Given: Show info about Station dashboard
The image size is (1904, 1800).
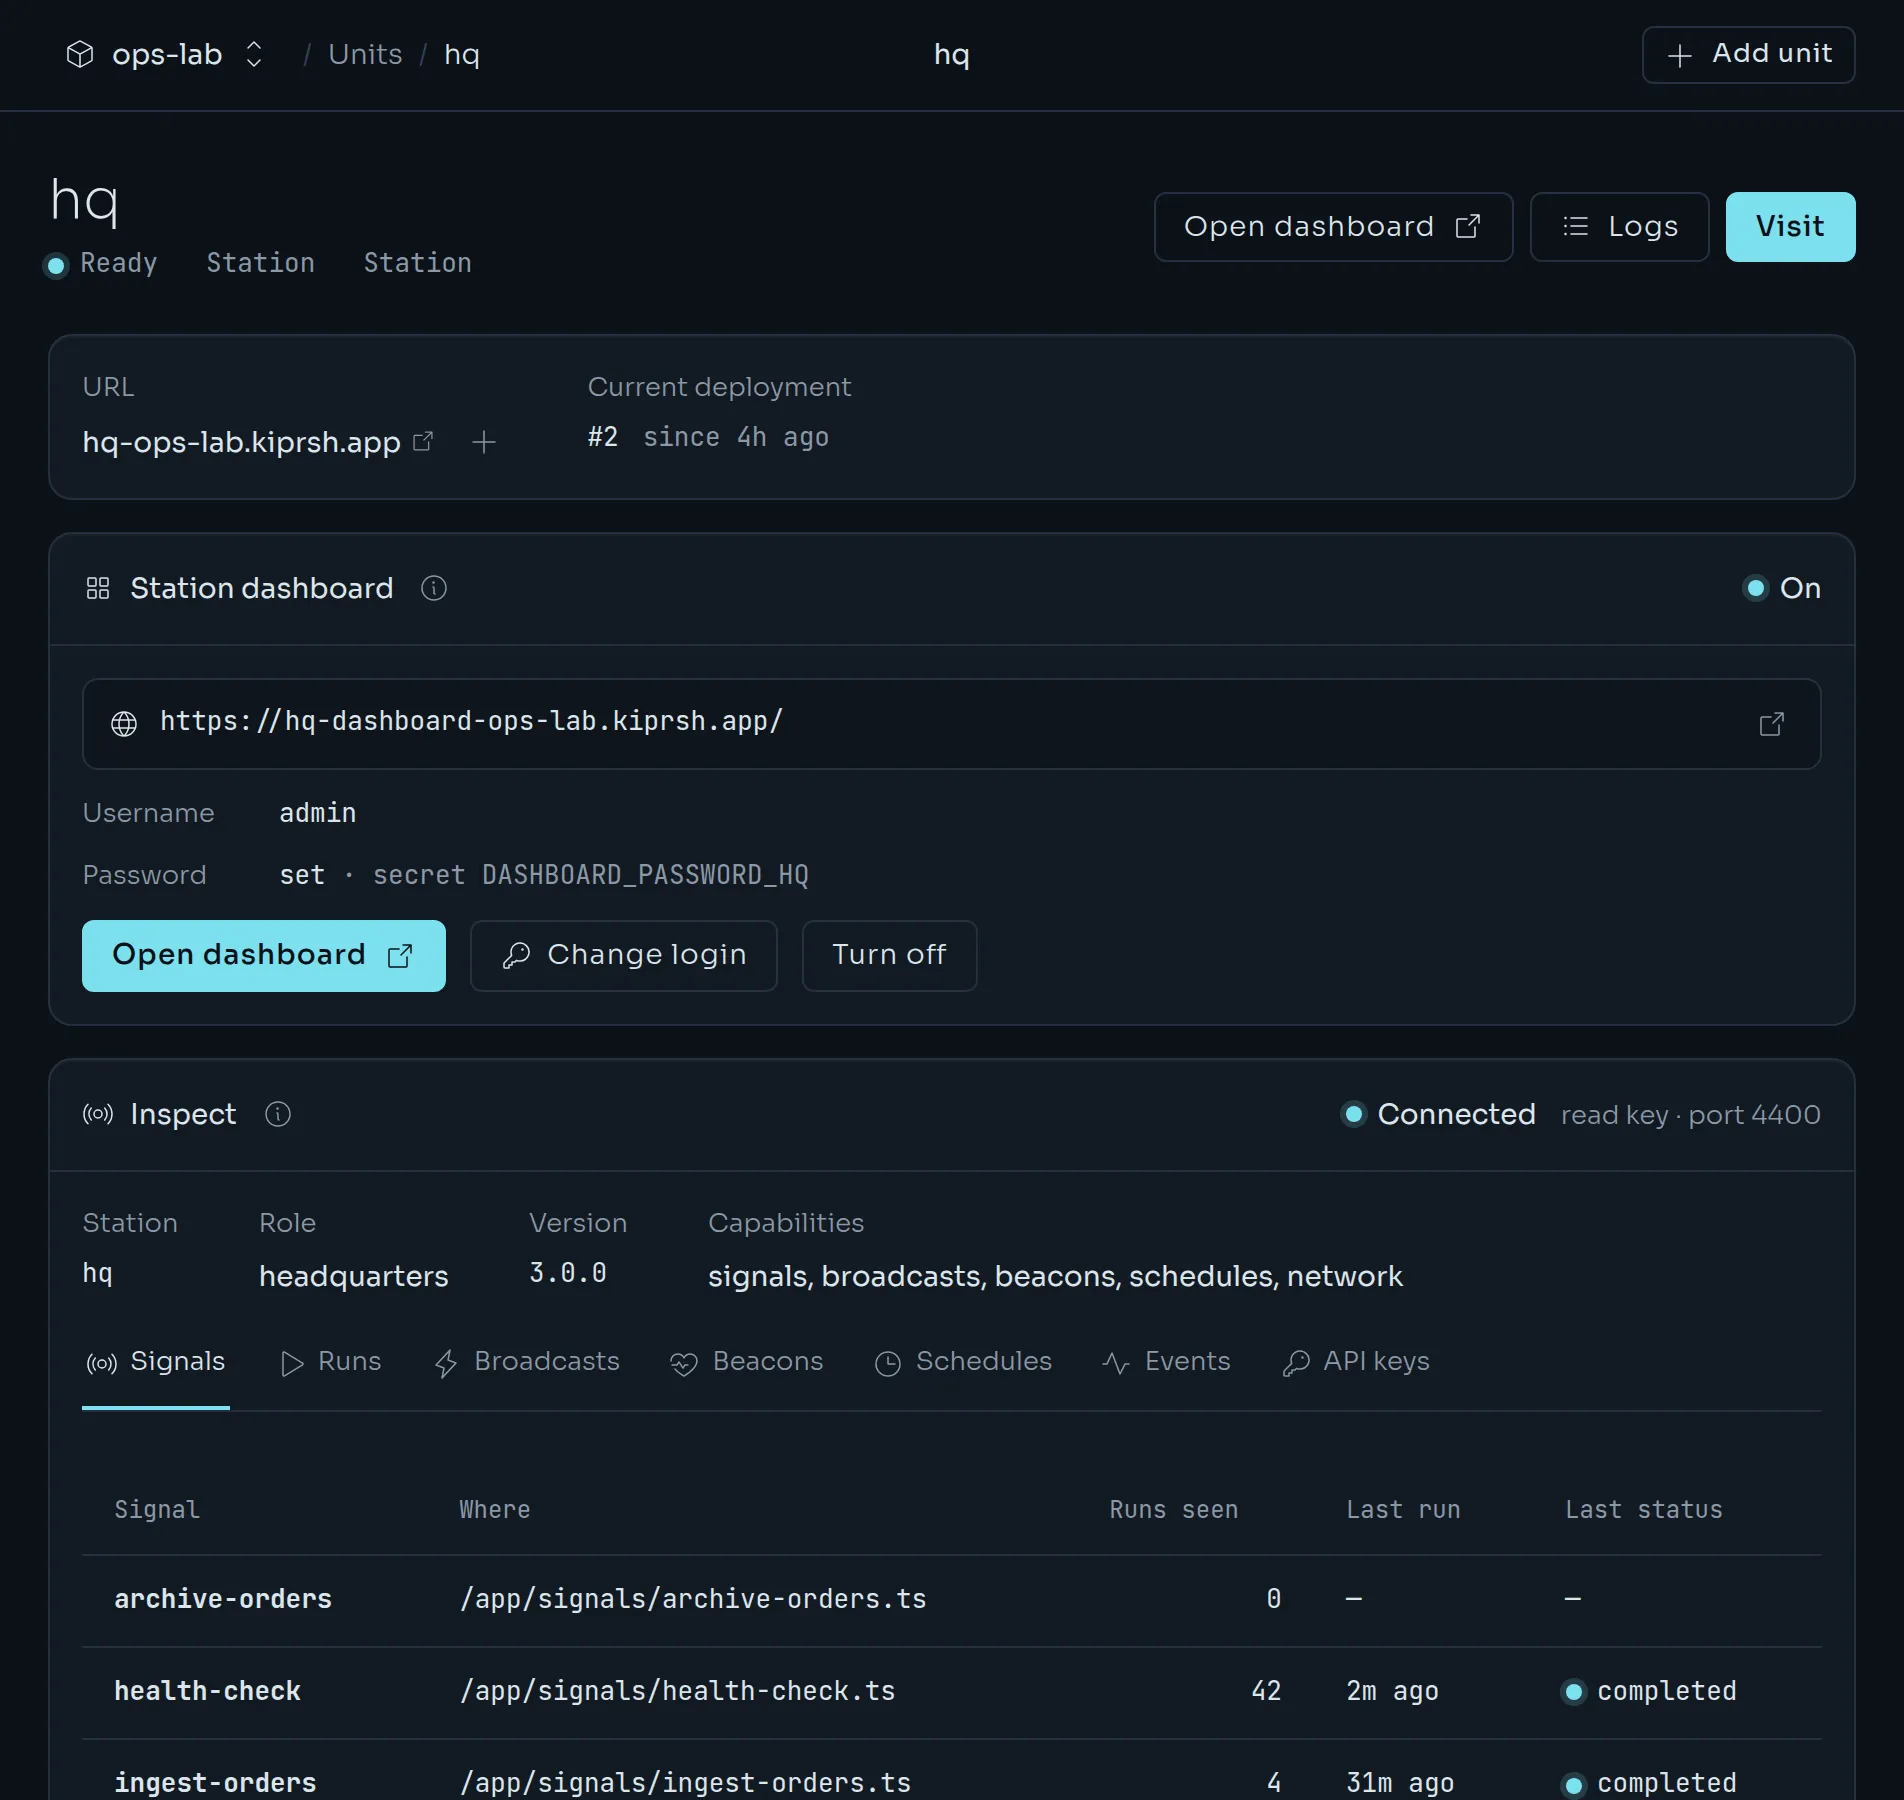Looking at the screenshot, I should coord(434,588).
